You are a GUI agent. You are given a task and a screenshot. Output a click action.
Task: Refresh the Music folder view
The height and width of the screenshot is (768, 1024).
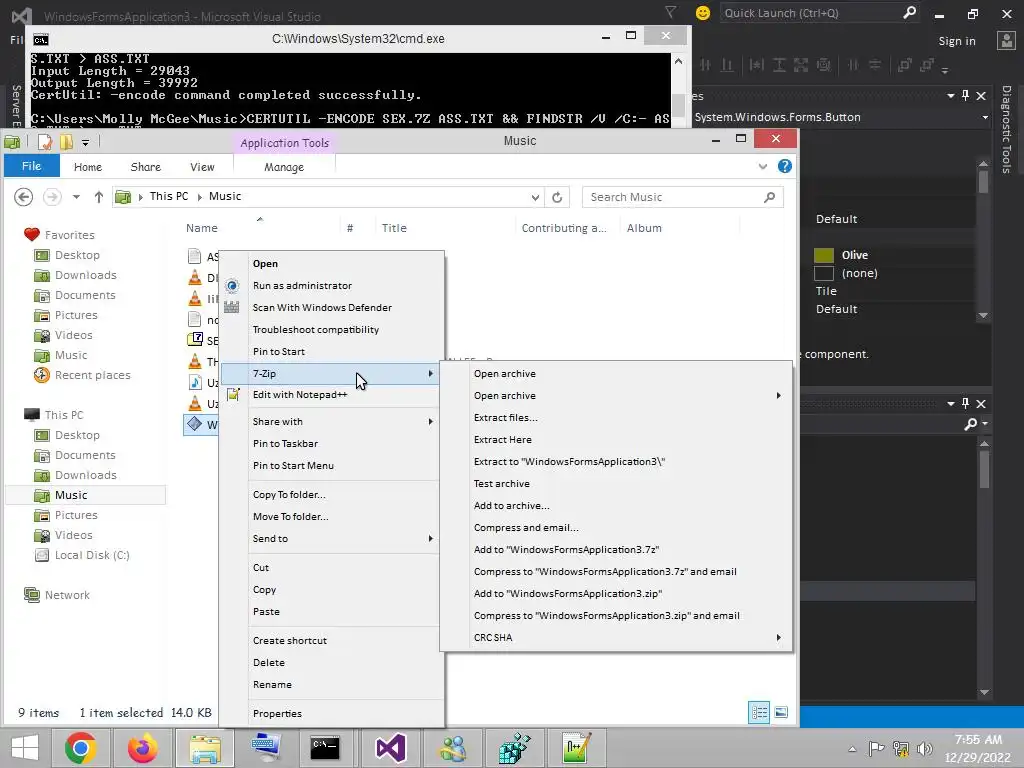tap(557, 197)
